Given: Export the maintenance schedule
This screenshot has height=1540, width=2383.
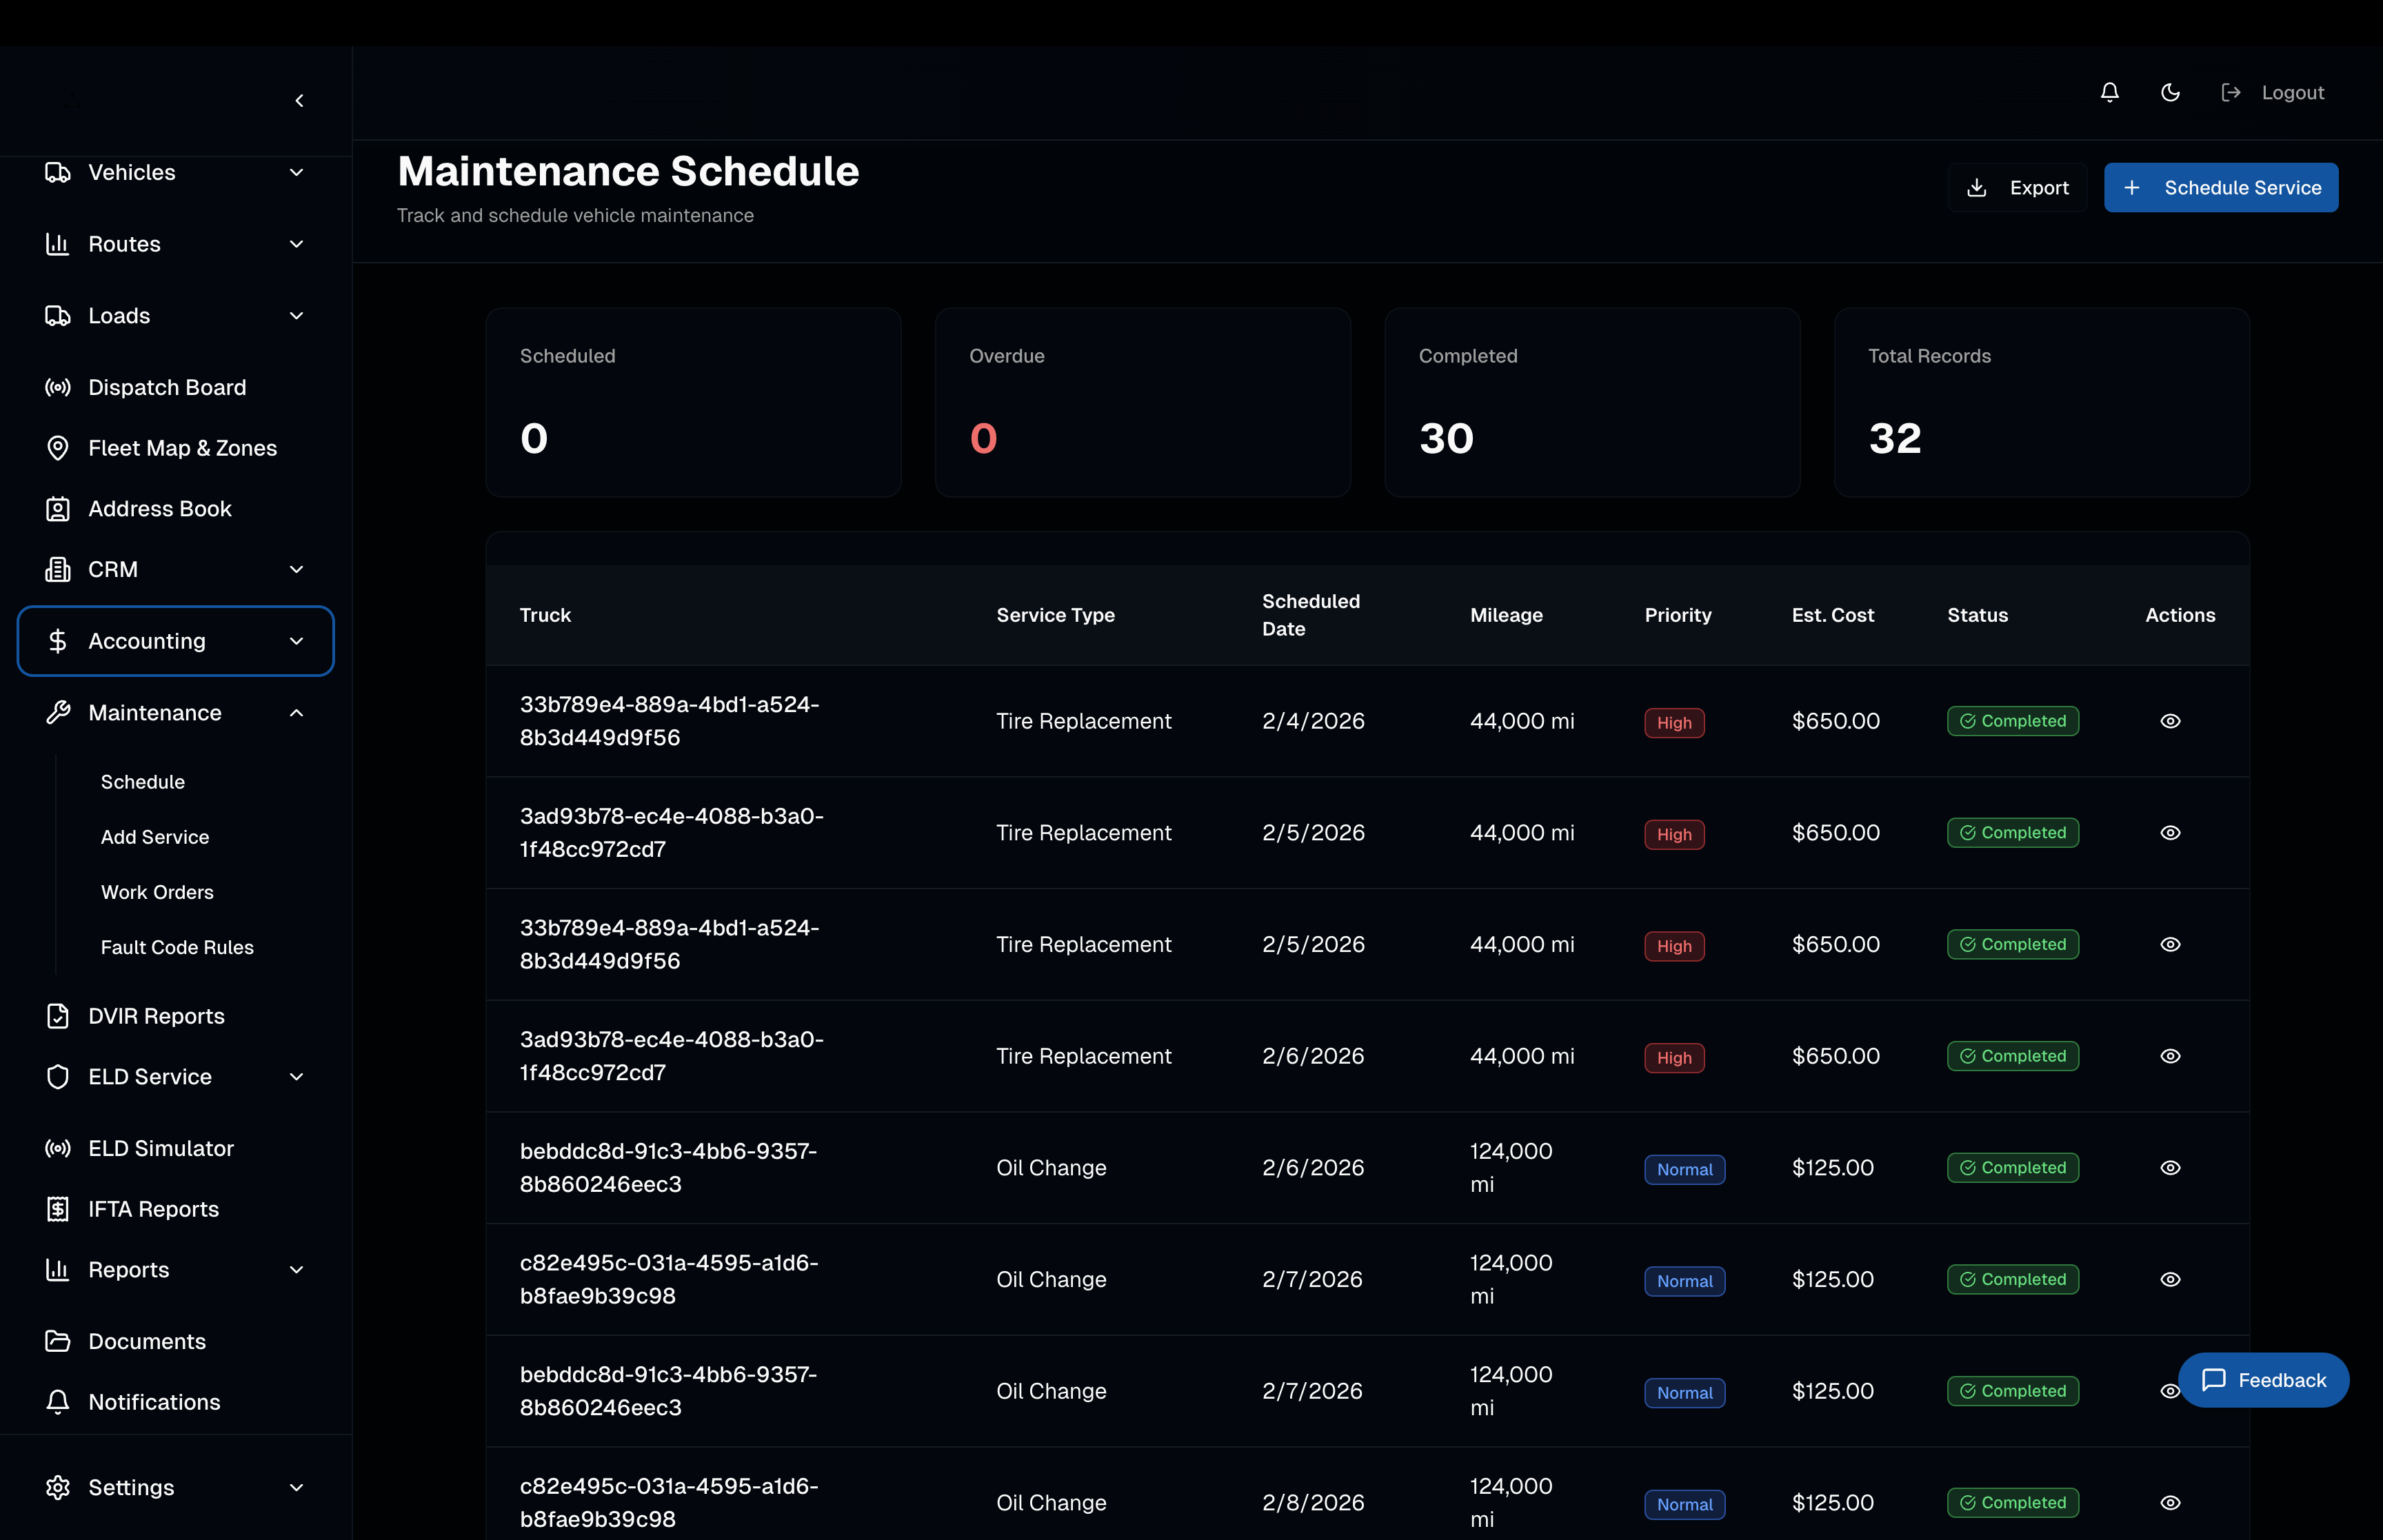Looking at the screenshot, I should pos(2017,188).
